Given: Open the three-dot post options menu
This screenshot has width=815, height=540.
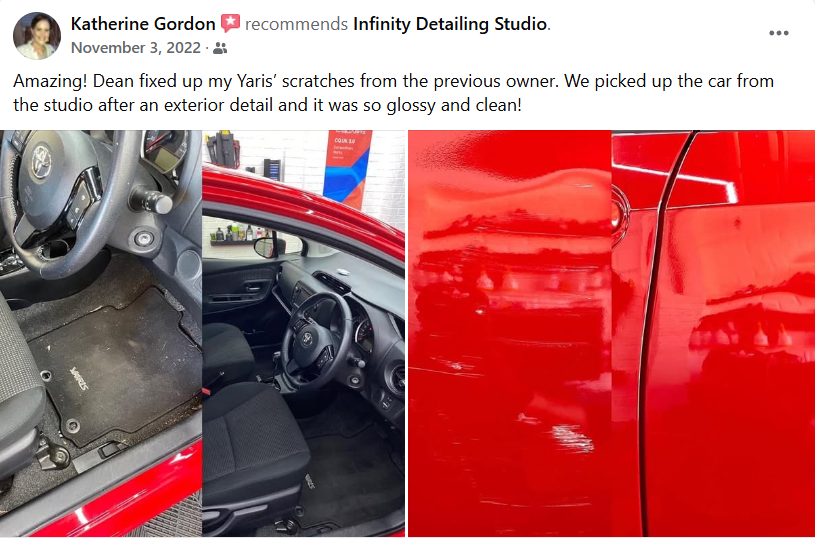Looking at the screenshot, I should tap(778, 33).
